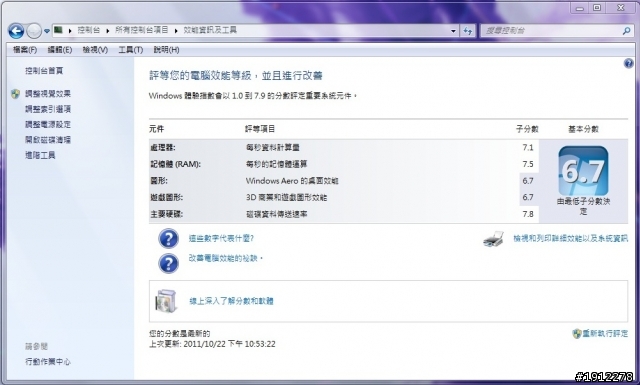The width and height of the screenshot is (640, 385).
Task: Click the 7.1 processor subscore
Action: [528, 148]
